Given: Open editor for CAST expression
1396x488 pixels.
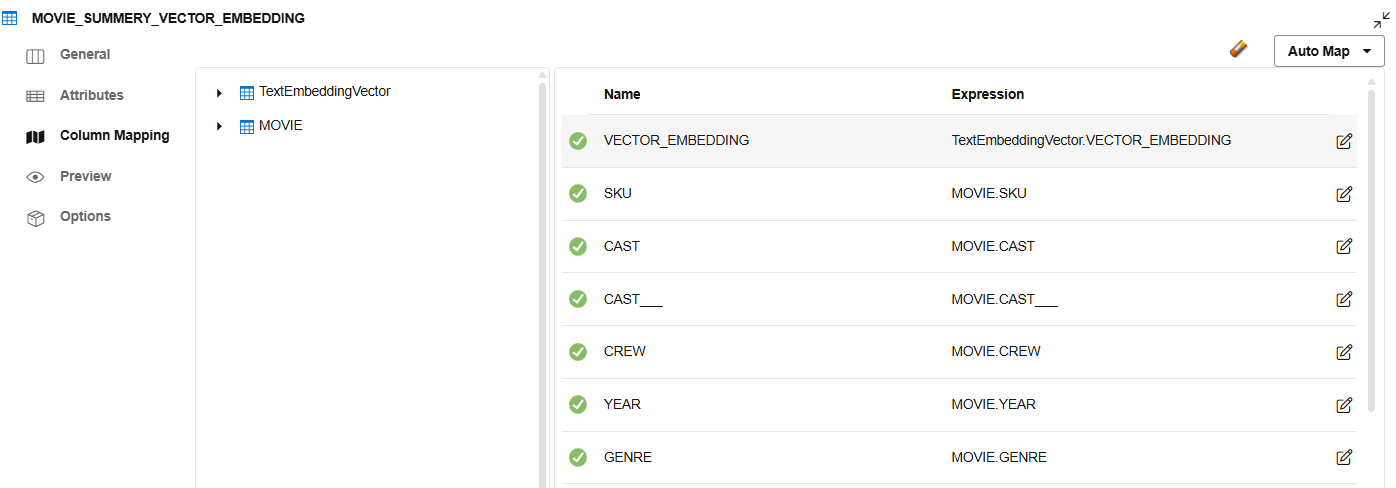Looking at the screenshot, I should point(1344,246).
